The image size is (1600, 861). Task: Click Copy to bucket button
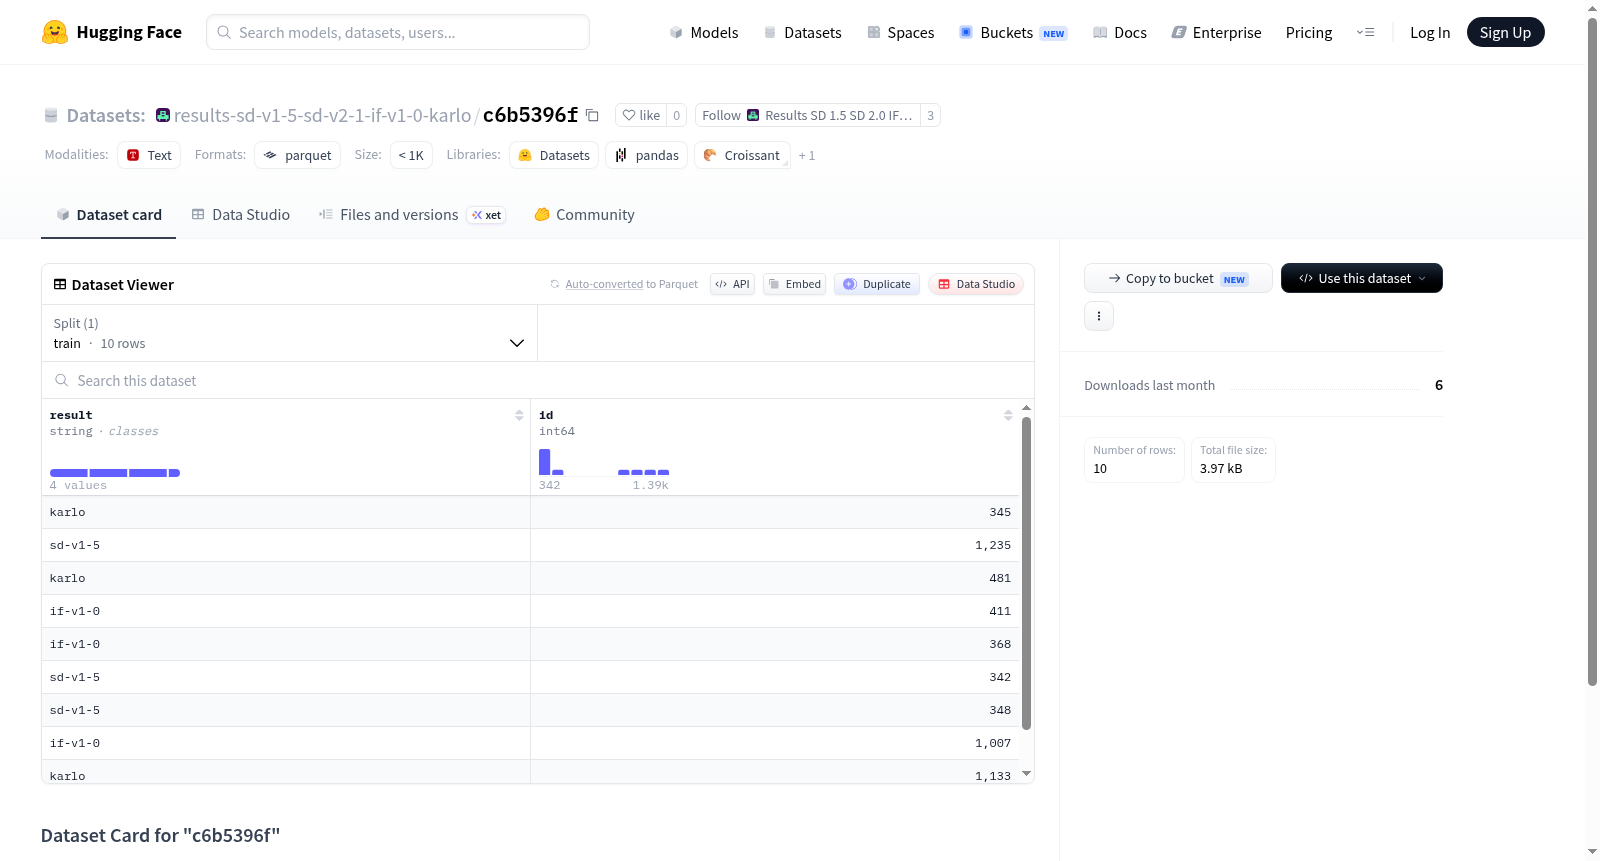click(1178, 278)
